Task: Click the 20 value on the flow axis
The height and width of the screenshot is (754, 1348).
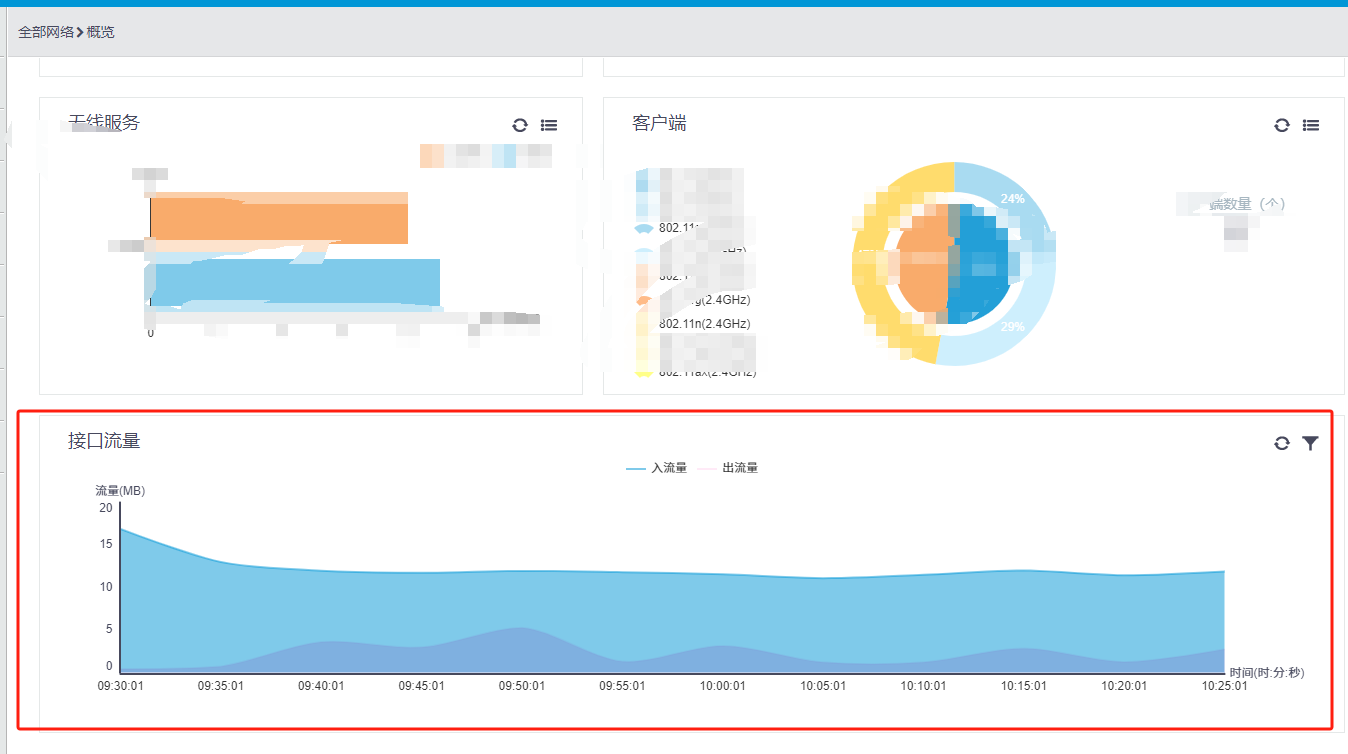Action: point(106,508)
